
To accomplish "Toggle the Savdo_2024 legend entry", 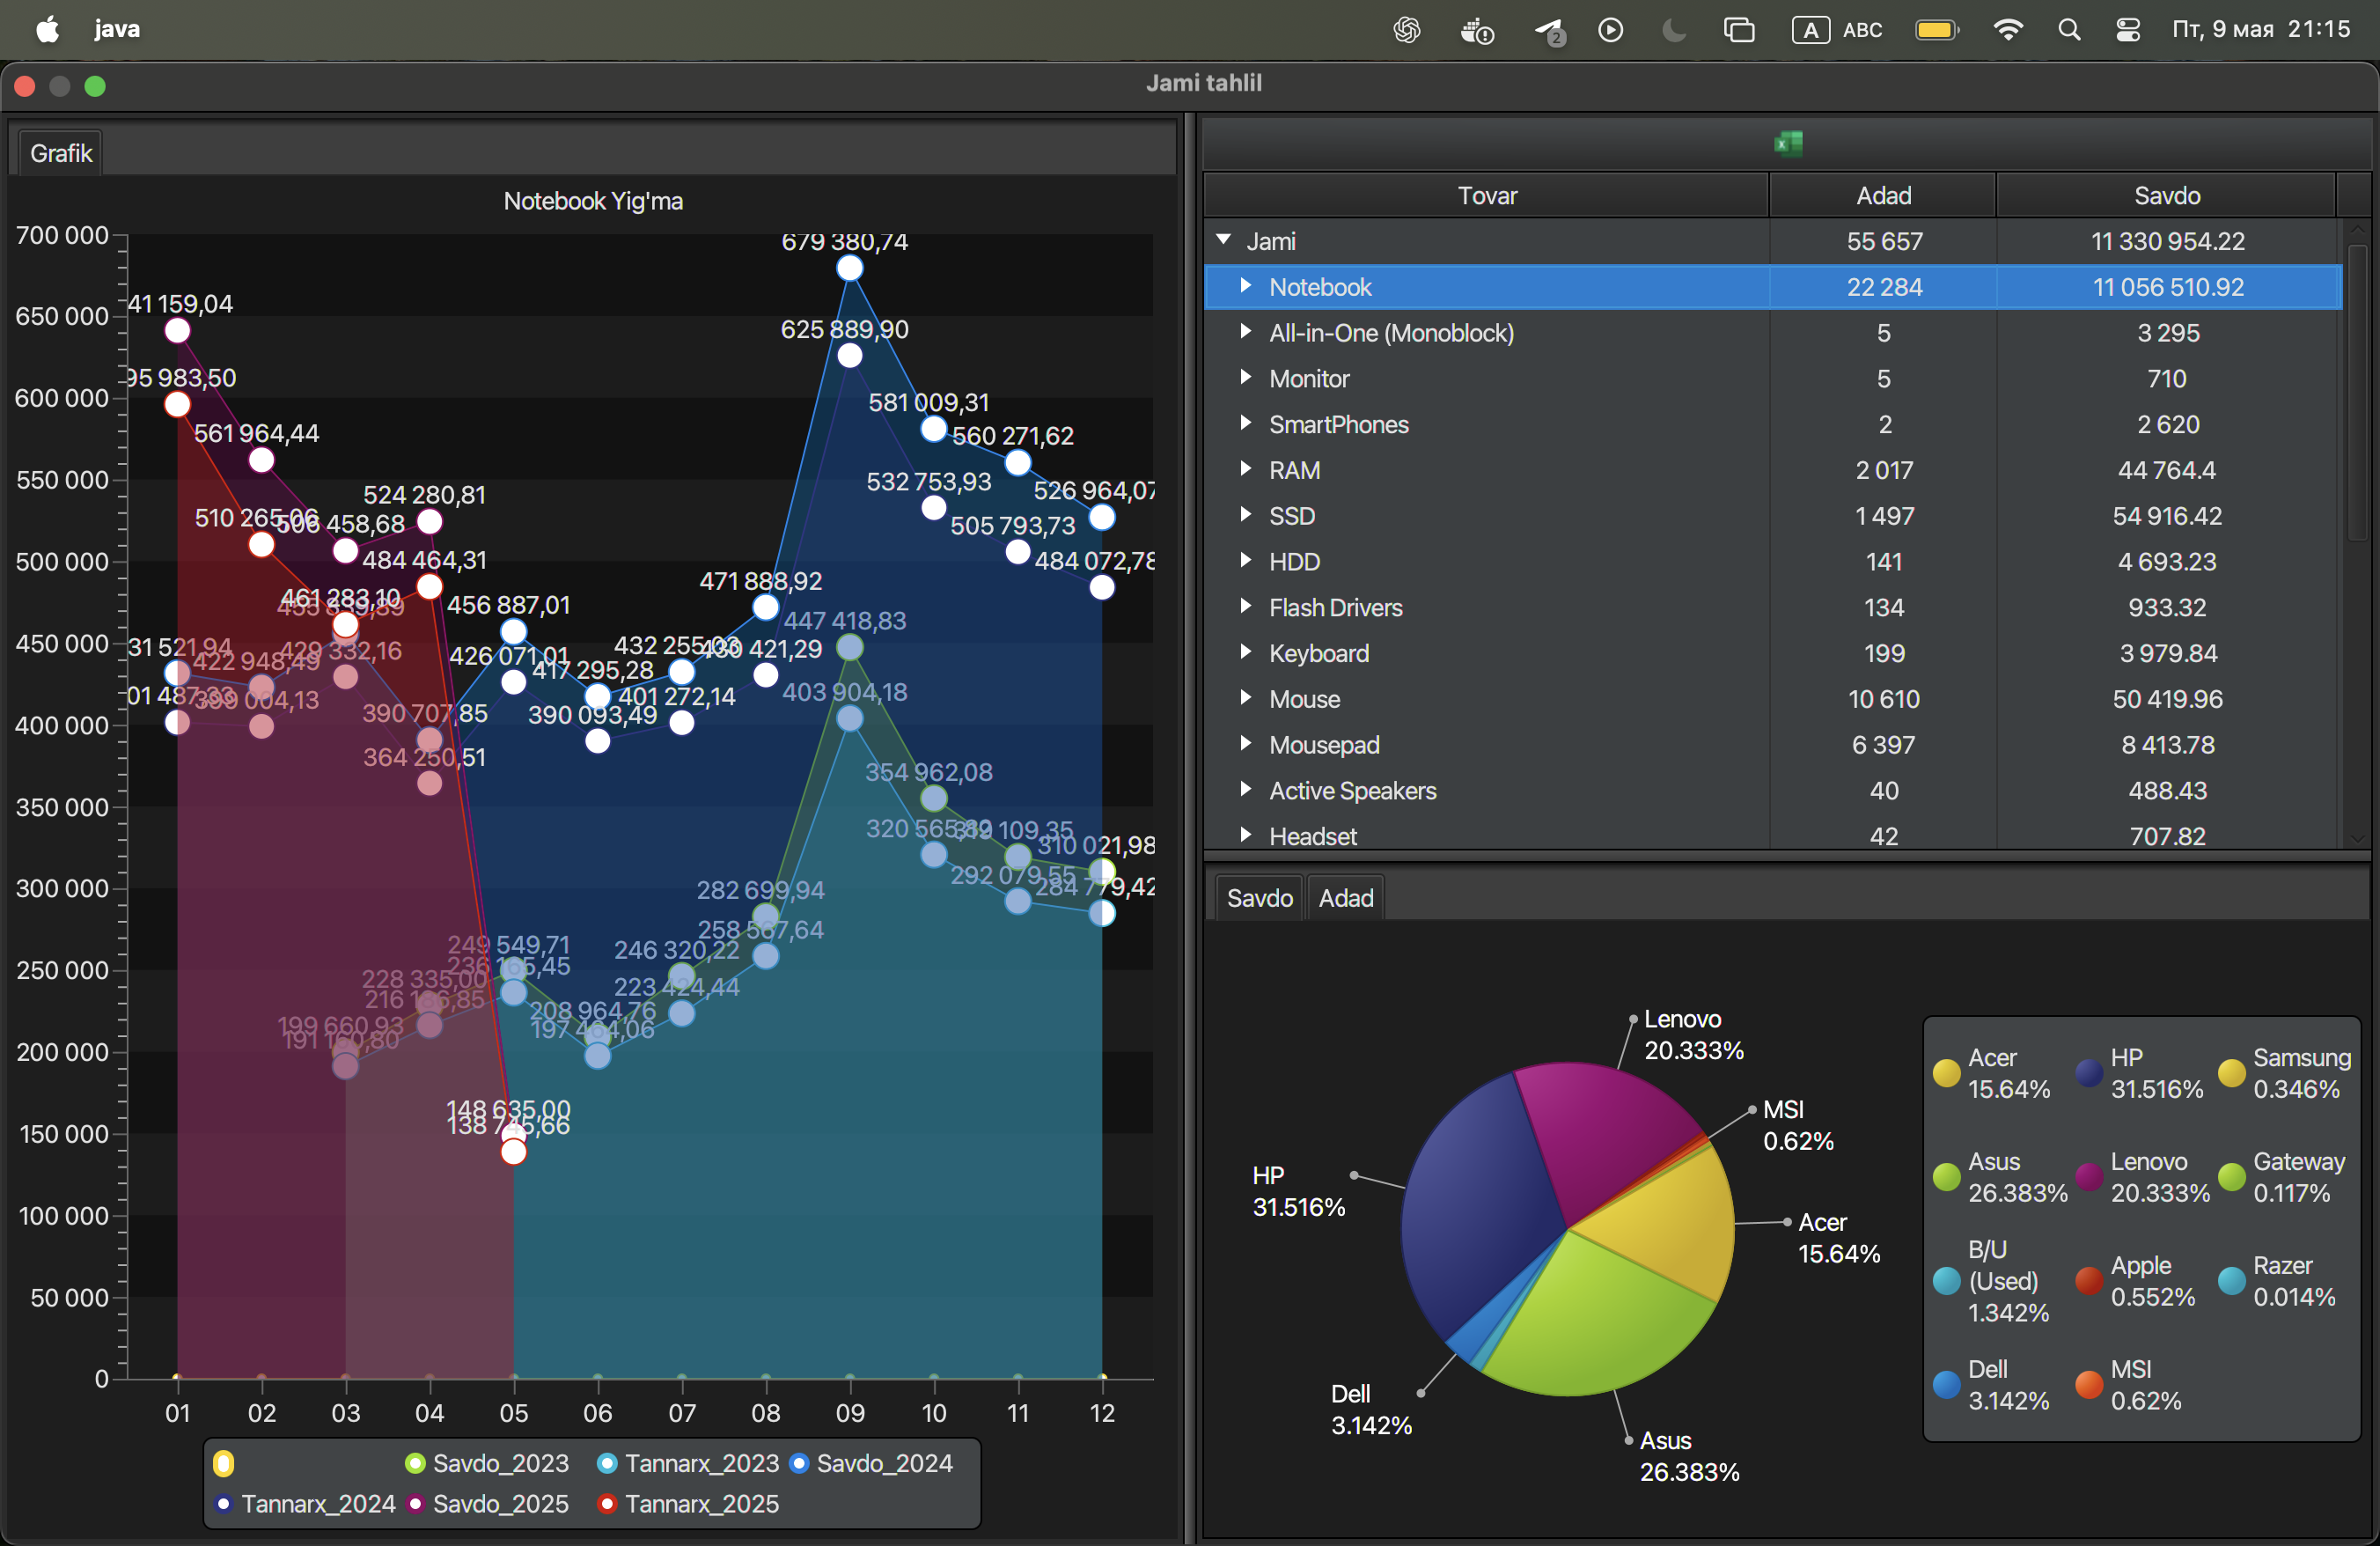I will (870, 1463).
